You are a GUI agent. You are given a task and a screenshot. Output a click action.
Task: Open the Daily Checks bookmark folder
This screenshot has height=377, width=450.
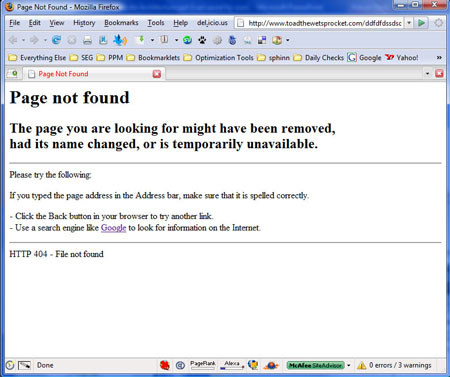(318, 58)
